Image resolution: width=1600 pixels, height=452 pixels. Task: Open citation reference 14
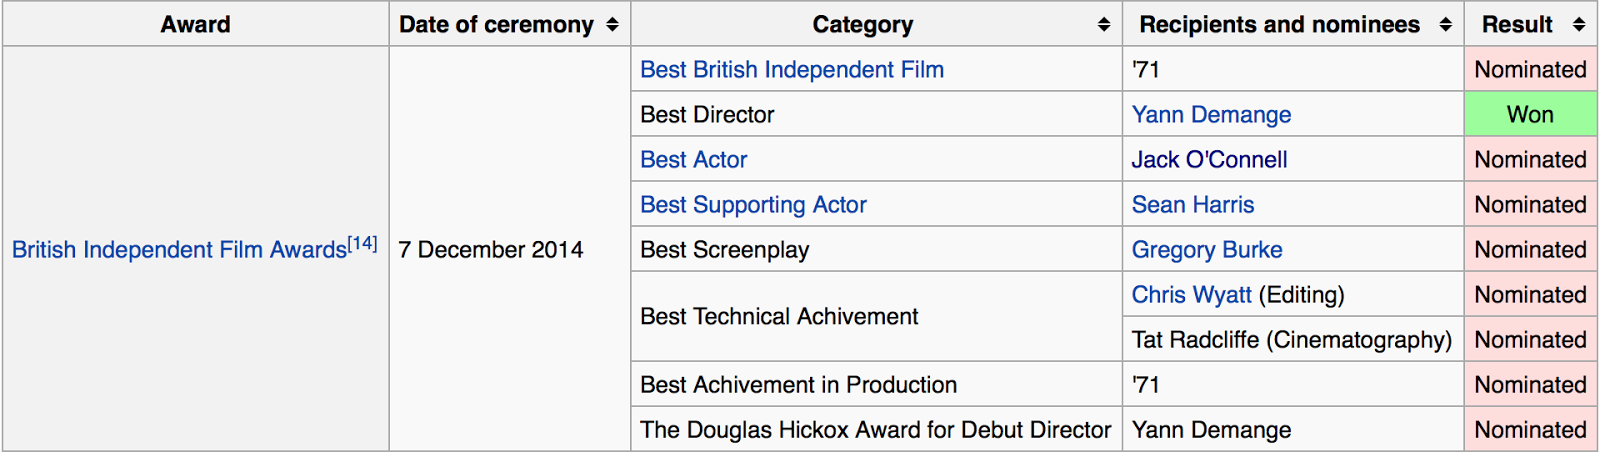[x=363, y=244]
